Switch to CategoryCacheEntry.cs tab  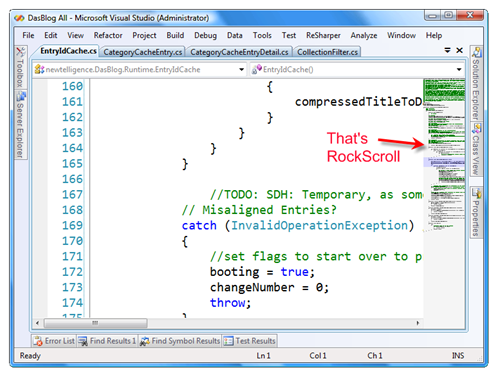pos(143,52)
